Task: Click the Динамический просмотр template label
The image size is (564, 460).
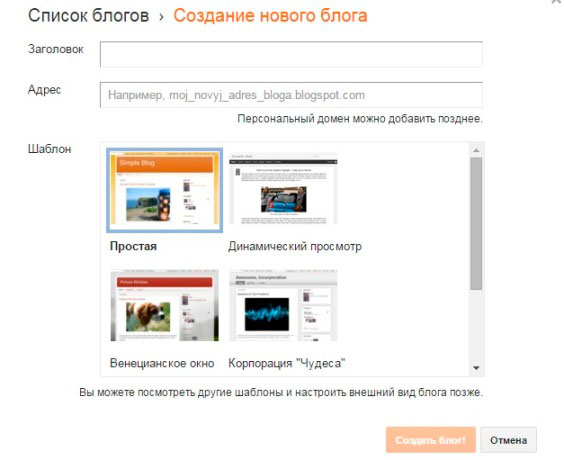Action: [x=295, y=246]
